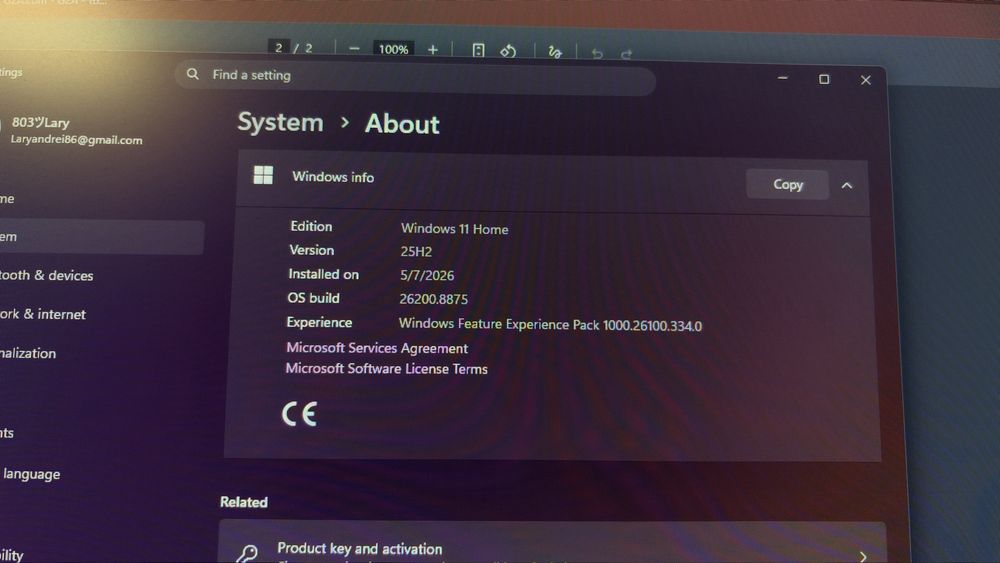Focus the Find a setting search box
The image size is (1000, 563).
[x=415, y=78]
